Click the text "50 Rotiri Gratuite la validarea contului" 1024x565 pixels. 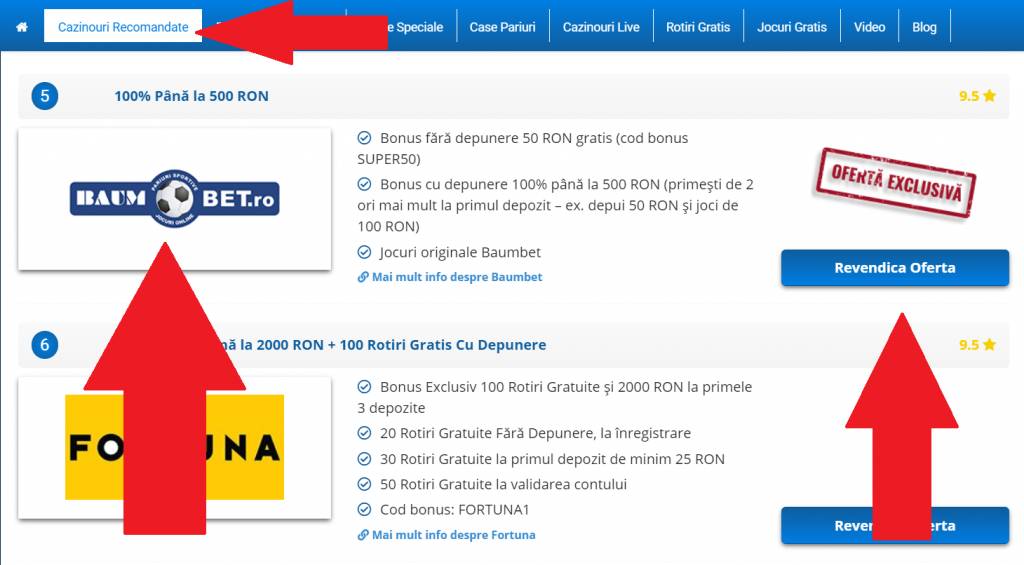tap(504, 484)
